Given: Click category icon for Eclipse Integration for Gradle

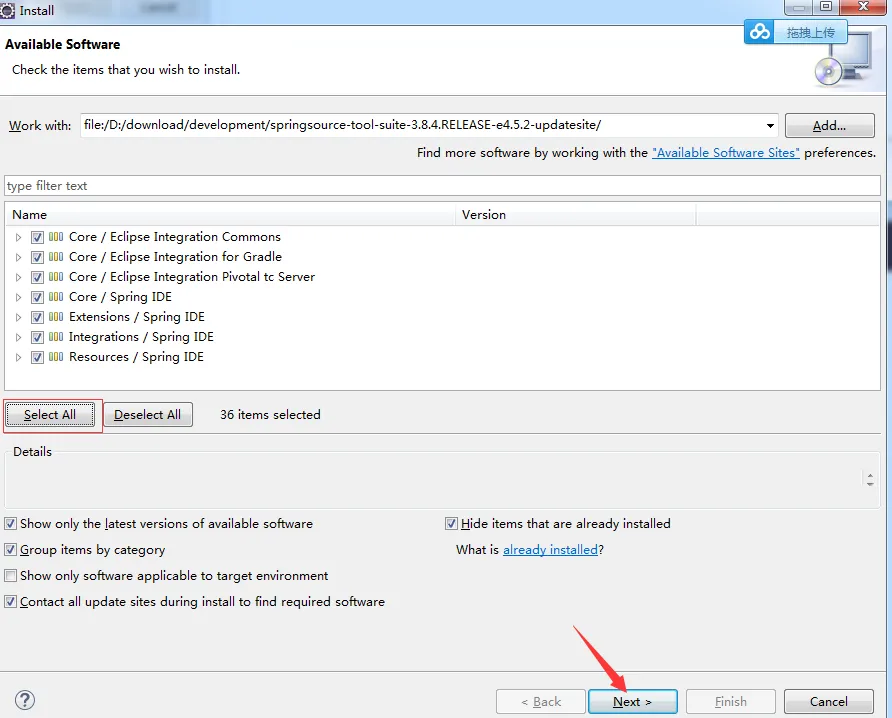Looking at the screenshot, I should pyautogui.click(x=56, y=256).
